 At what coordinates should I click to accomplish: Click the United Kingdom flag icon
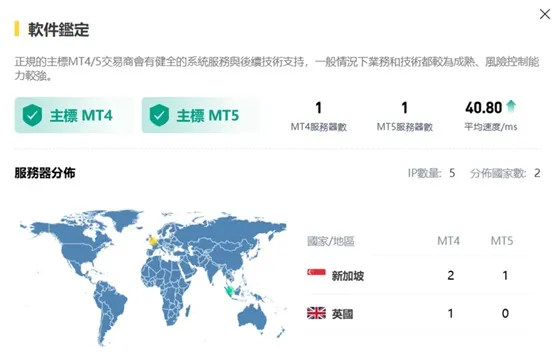click(x=316, y=313)
